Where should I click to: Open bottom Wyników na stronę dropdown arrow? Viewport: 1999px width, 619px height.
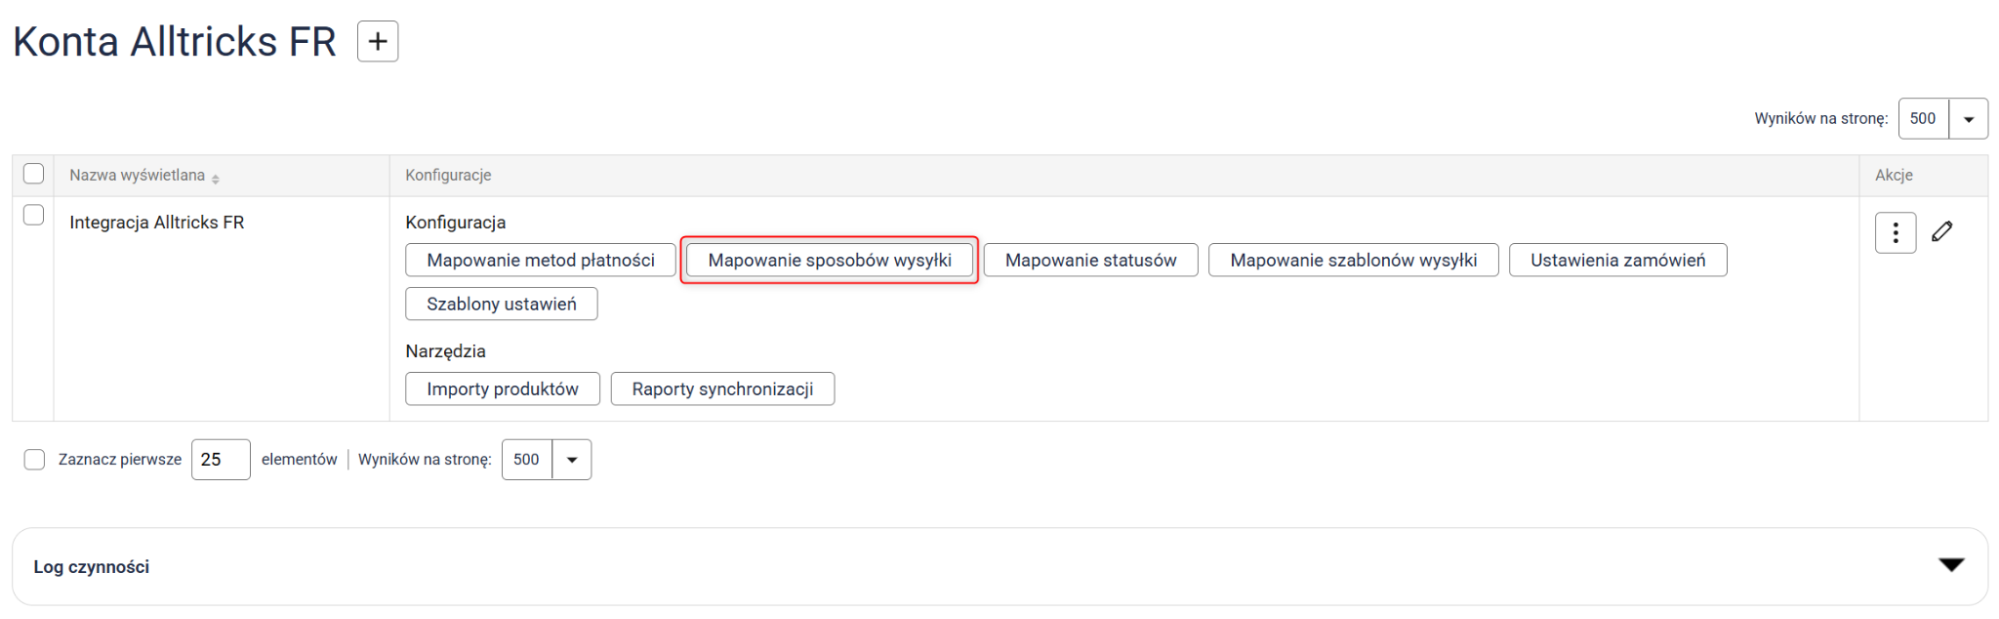(x=571, y=460)
